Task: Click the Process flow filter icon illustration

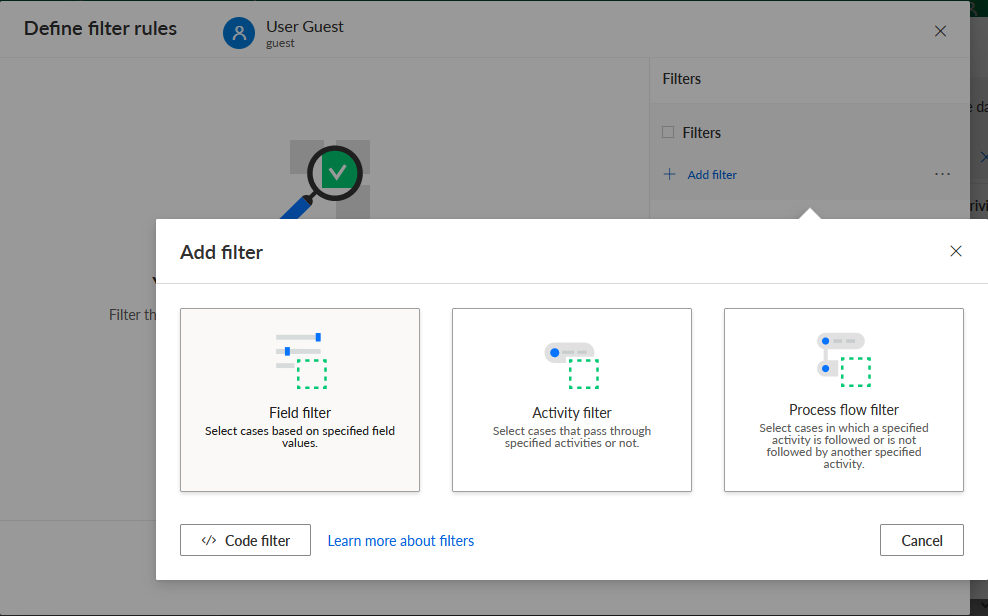Action: point(844,360)
